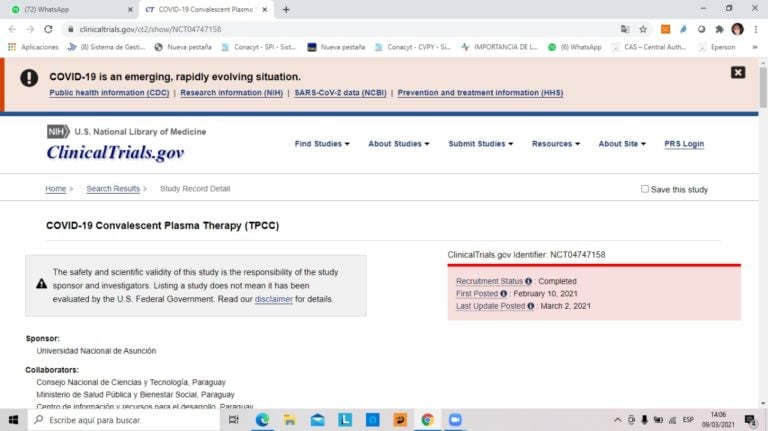The height and width of the screenshot is (431, 768).
Task: Open Research information (NIH) link
Action: click(232, 93)
